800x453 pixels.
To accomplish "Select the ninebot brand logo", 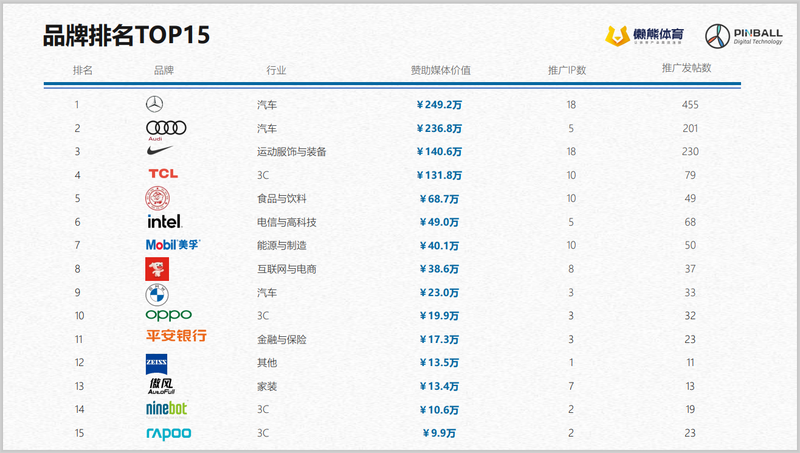I will tap(166, 408).
